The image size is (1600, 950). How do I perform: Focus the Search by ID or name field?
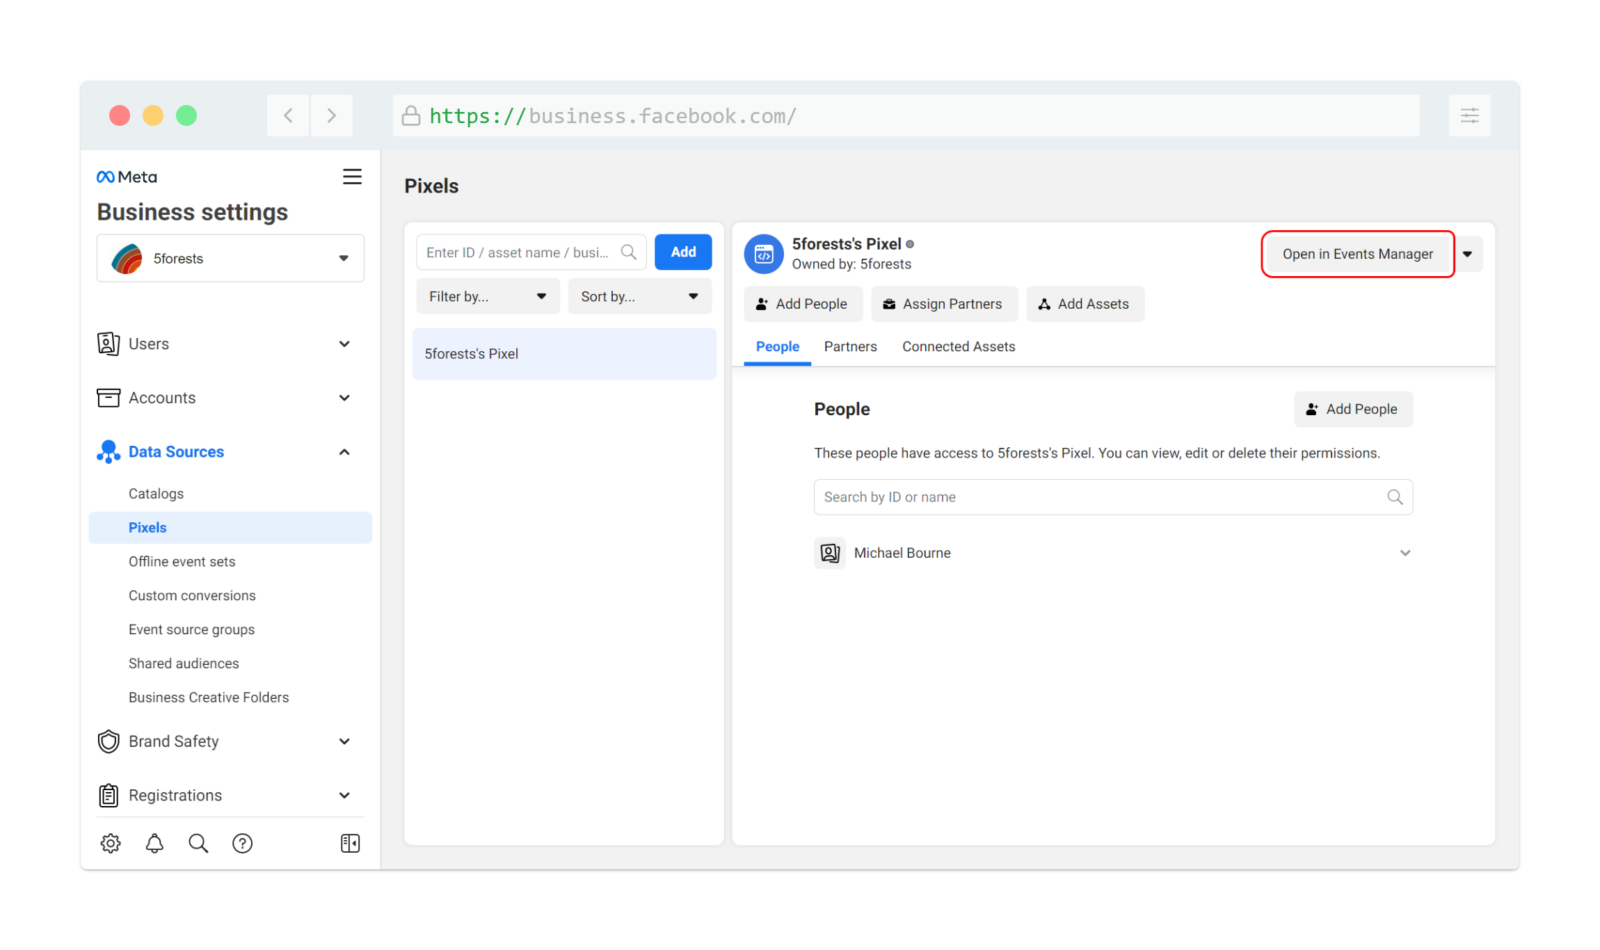(x=1113, y=497)
